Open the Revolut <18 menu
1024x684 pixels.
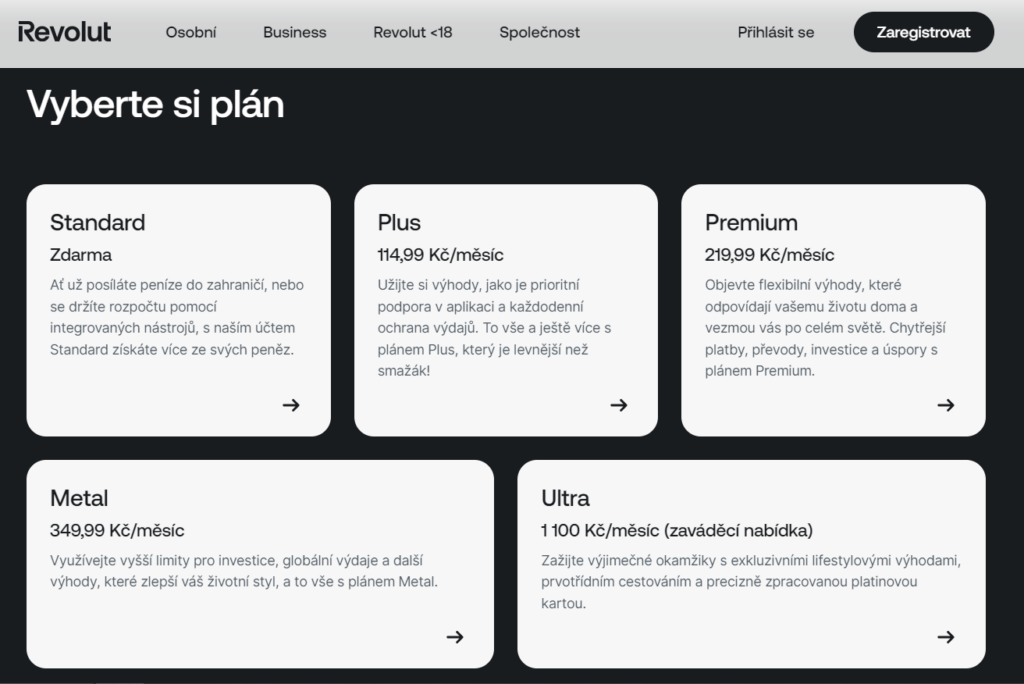pyautogui.click(x=413, y=32)
